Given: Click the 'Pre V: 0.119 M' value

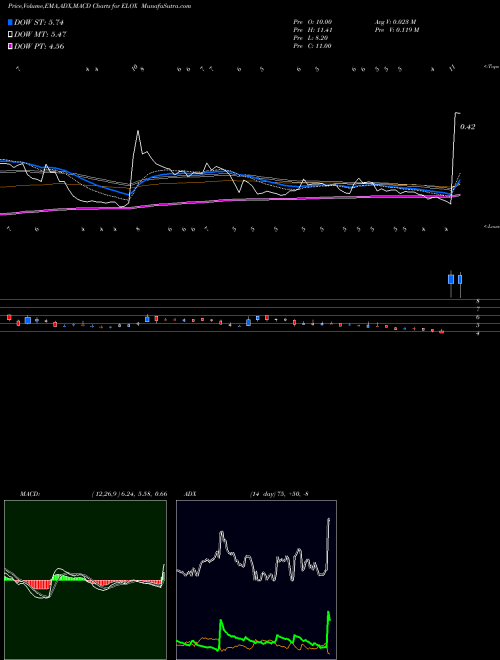Looking at the screenshot, I should point(396,30).
